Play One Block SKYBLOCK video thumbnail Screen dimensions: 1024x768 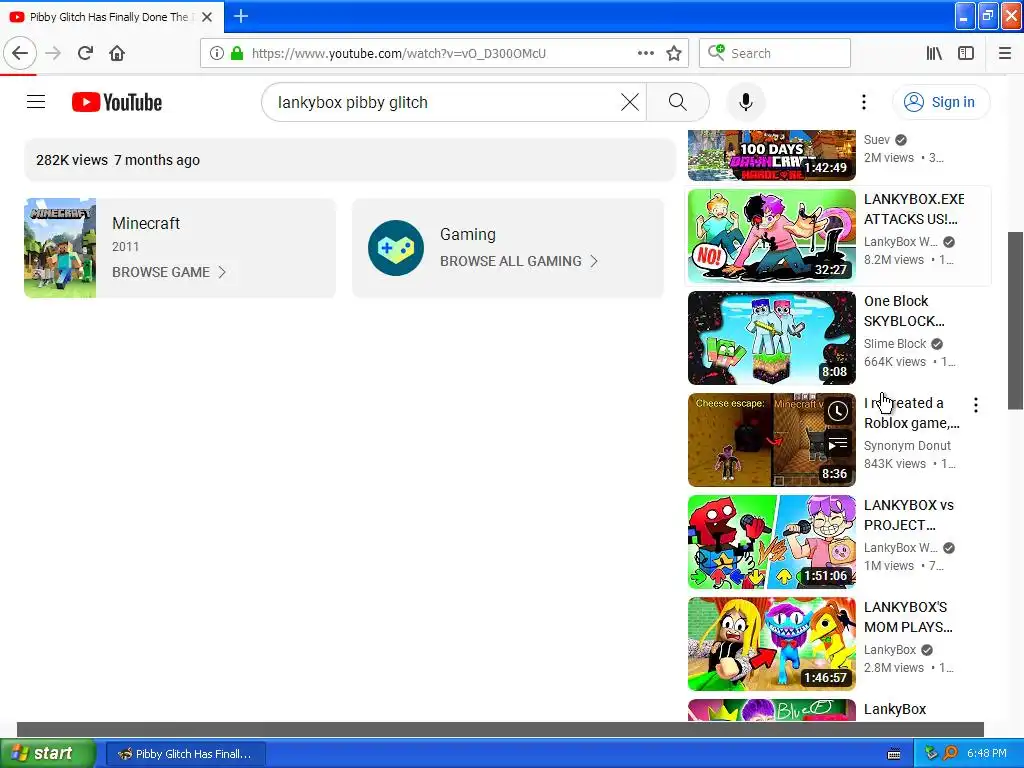tap(771, 338)
